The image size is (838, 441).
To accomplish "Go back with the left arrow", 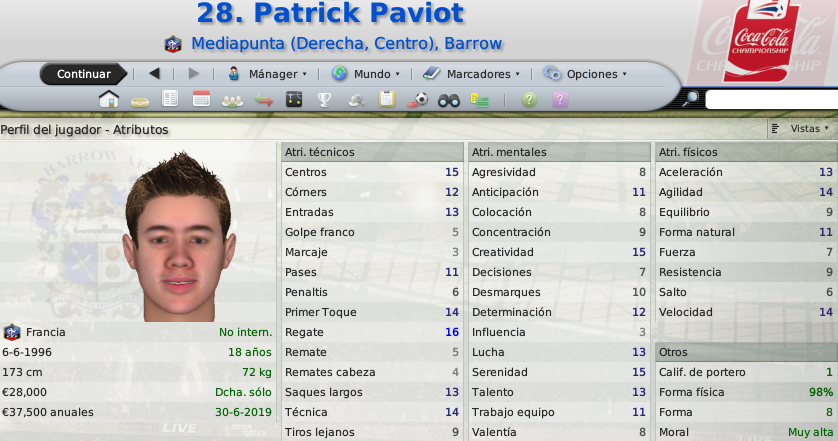I will 154,74.
